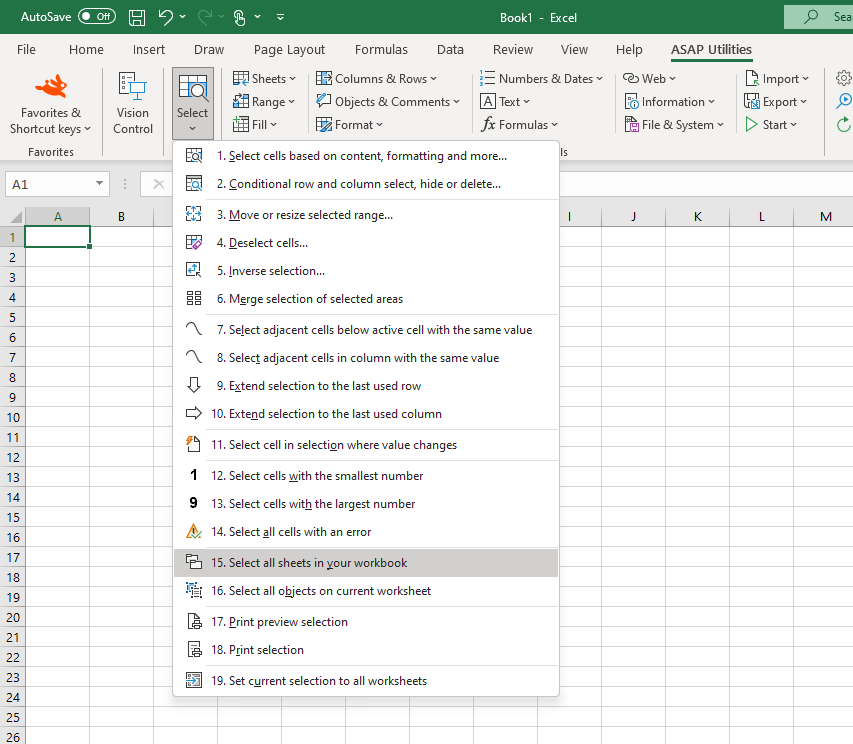Switch to the Formulas ribbon tab
853x744 pixels.
381,50
